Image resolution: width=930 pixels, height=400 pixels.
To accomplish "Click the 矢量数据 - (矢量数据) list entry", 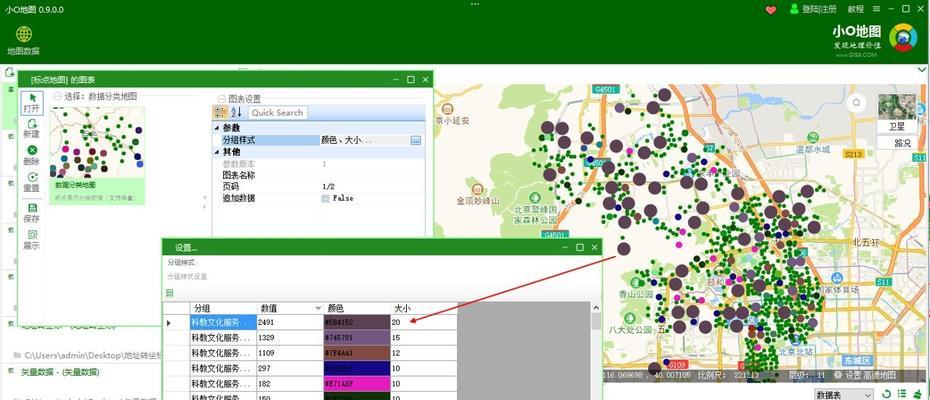I will [60, 373].
